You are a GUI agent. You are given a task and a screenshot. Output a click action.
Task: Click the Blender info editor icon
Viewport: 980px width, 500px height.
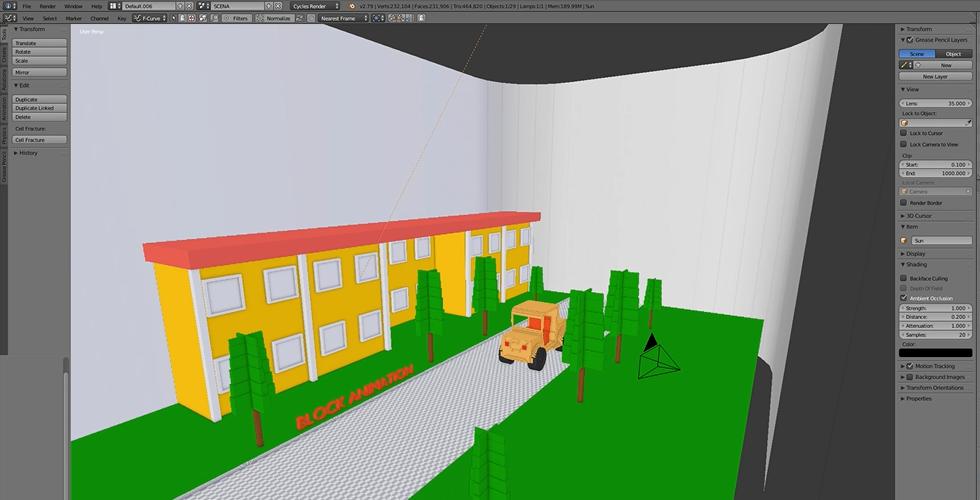click(x=7, y=6)
